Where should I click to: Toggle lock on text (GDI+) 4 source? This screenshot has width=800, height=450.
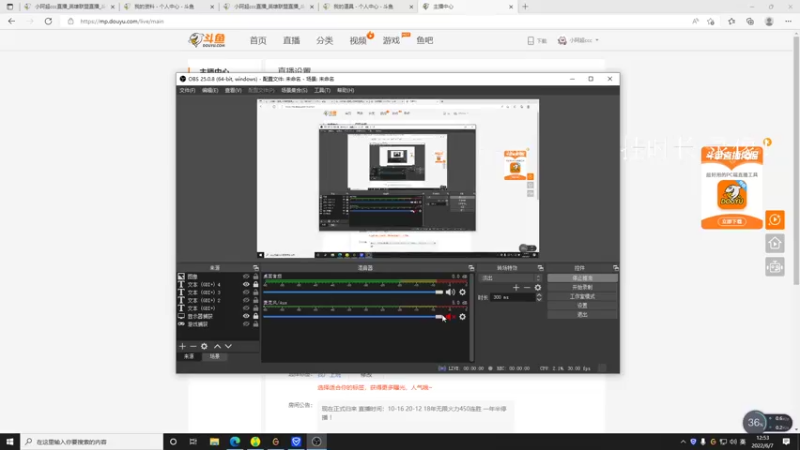click(256, 285)
